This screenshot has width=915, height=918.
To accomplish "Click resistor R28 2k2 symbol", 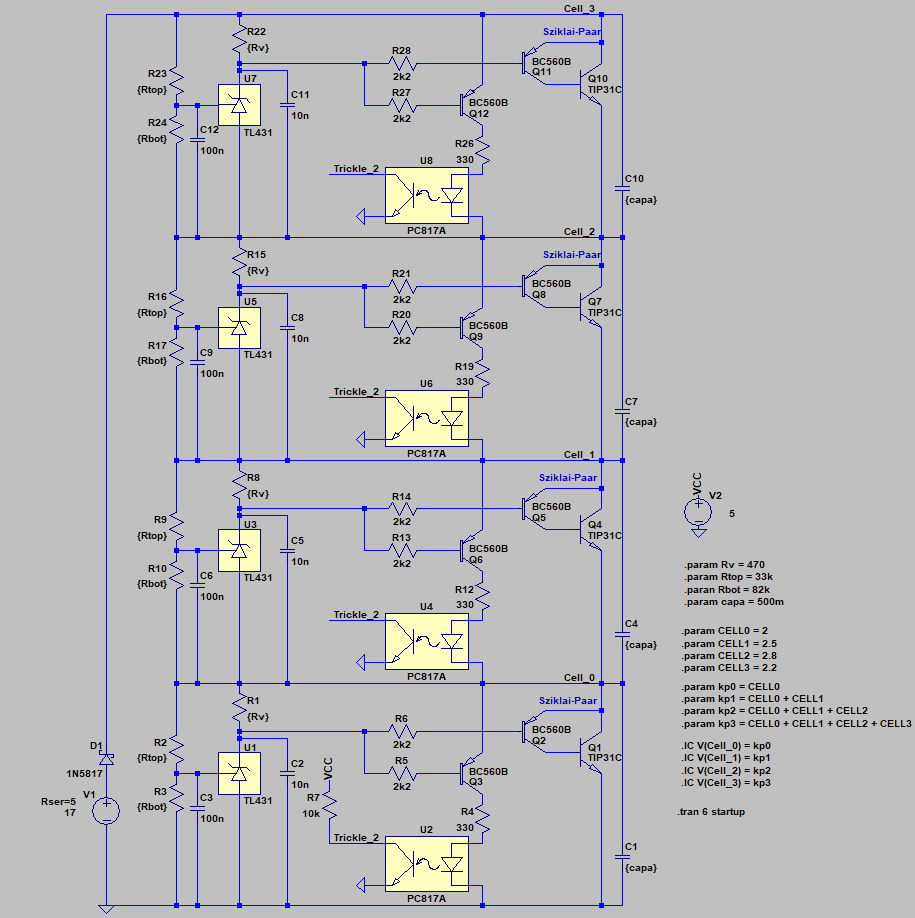I will (x=402, y=63).
